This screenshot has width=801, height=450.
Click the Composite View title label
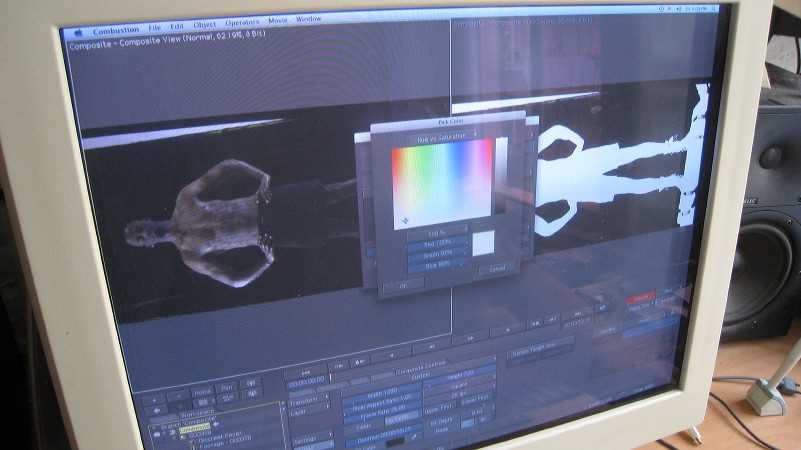(x=167, y=40)
